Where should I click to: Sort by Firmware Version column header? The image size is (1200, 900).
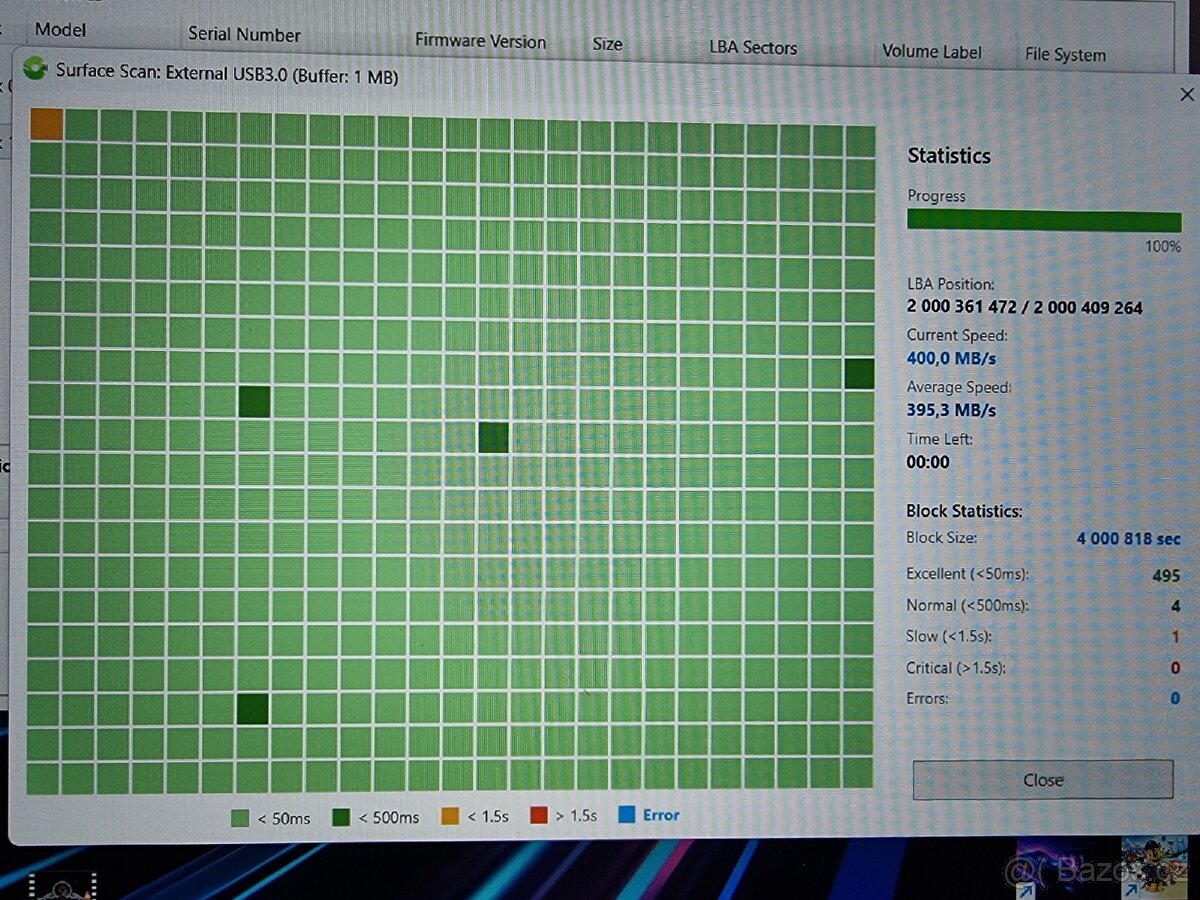point(480,41)
